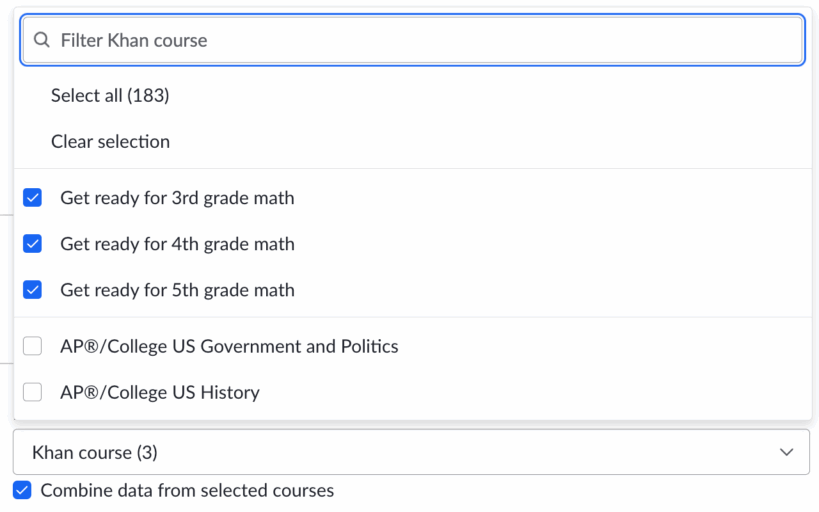Image resolution: width=819 pixels, height=512 pixels.
Task: Disable the Combine data checkbox
Action: pos(22,490)
